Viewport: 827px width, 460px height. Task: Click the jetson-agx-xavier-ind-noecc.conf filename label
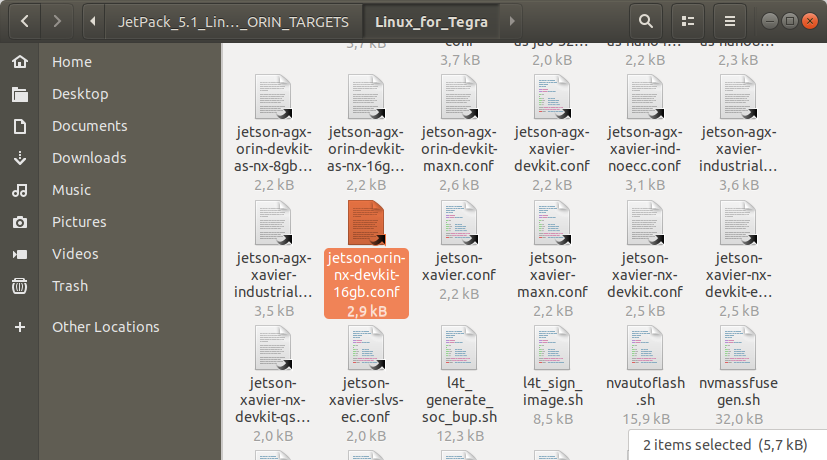pos(645,149)
